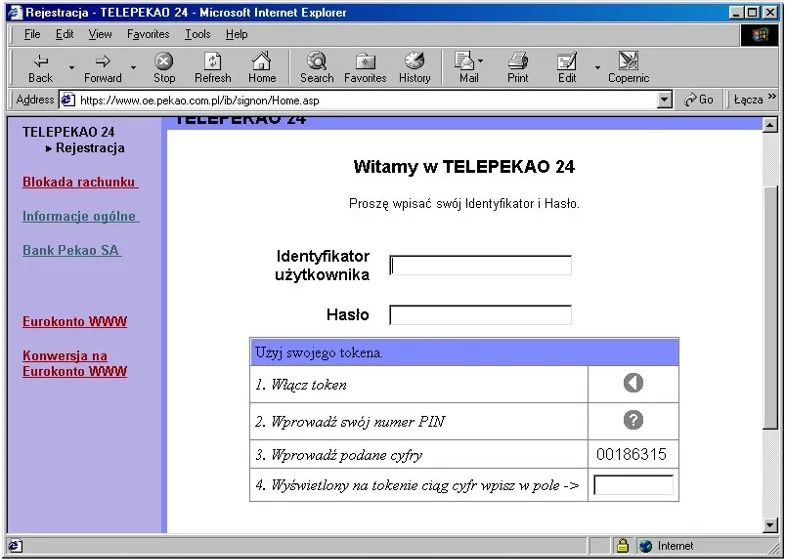Screen dimensions: 786x559
Task: Focus the Hasło password field
Action: tap(480, 315)
